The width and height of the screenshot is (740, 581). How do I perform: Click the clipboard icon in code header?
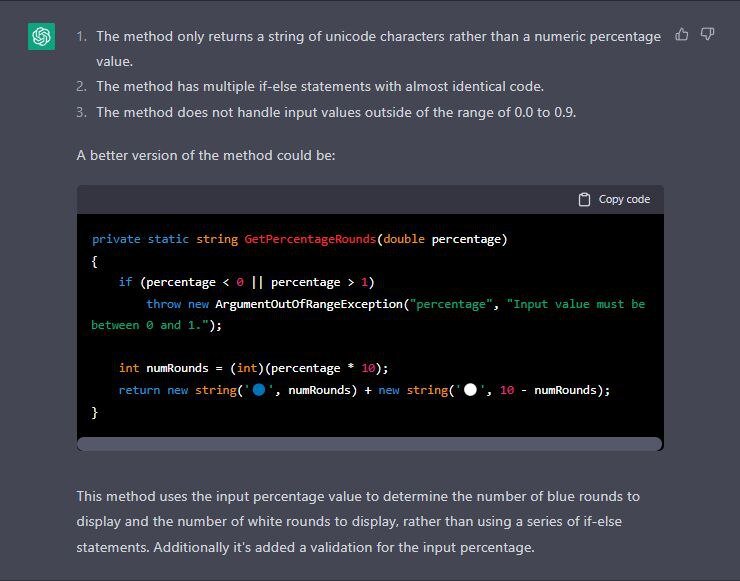coord(584,200)
